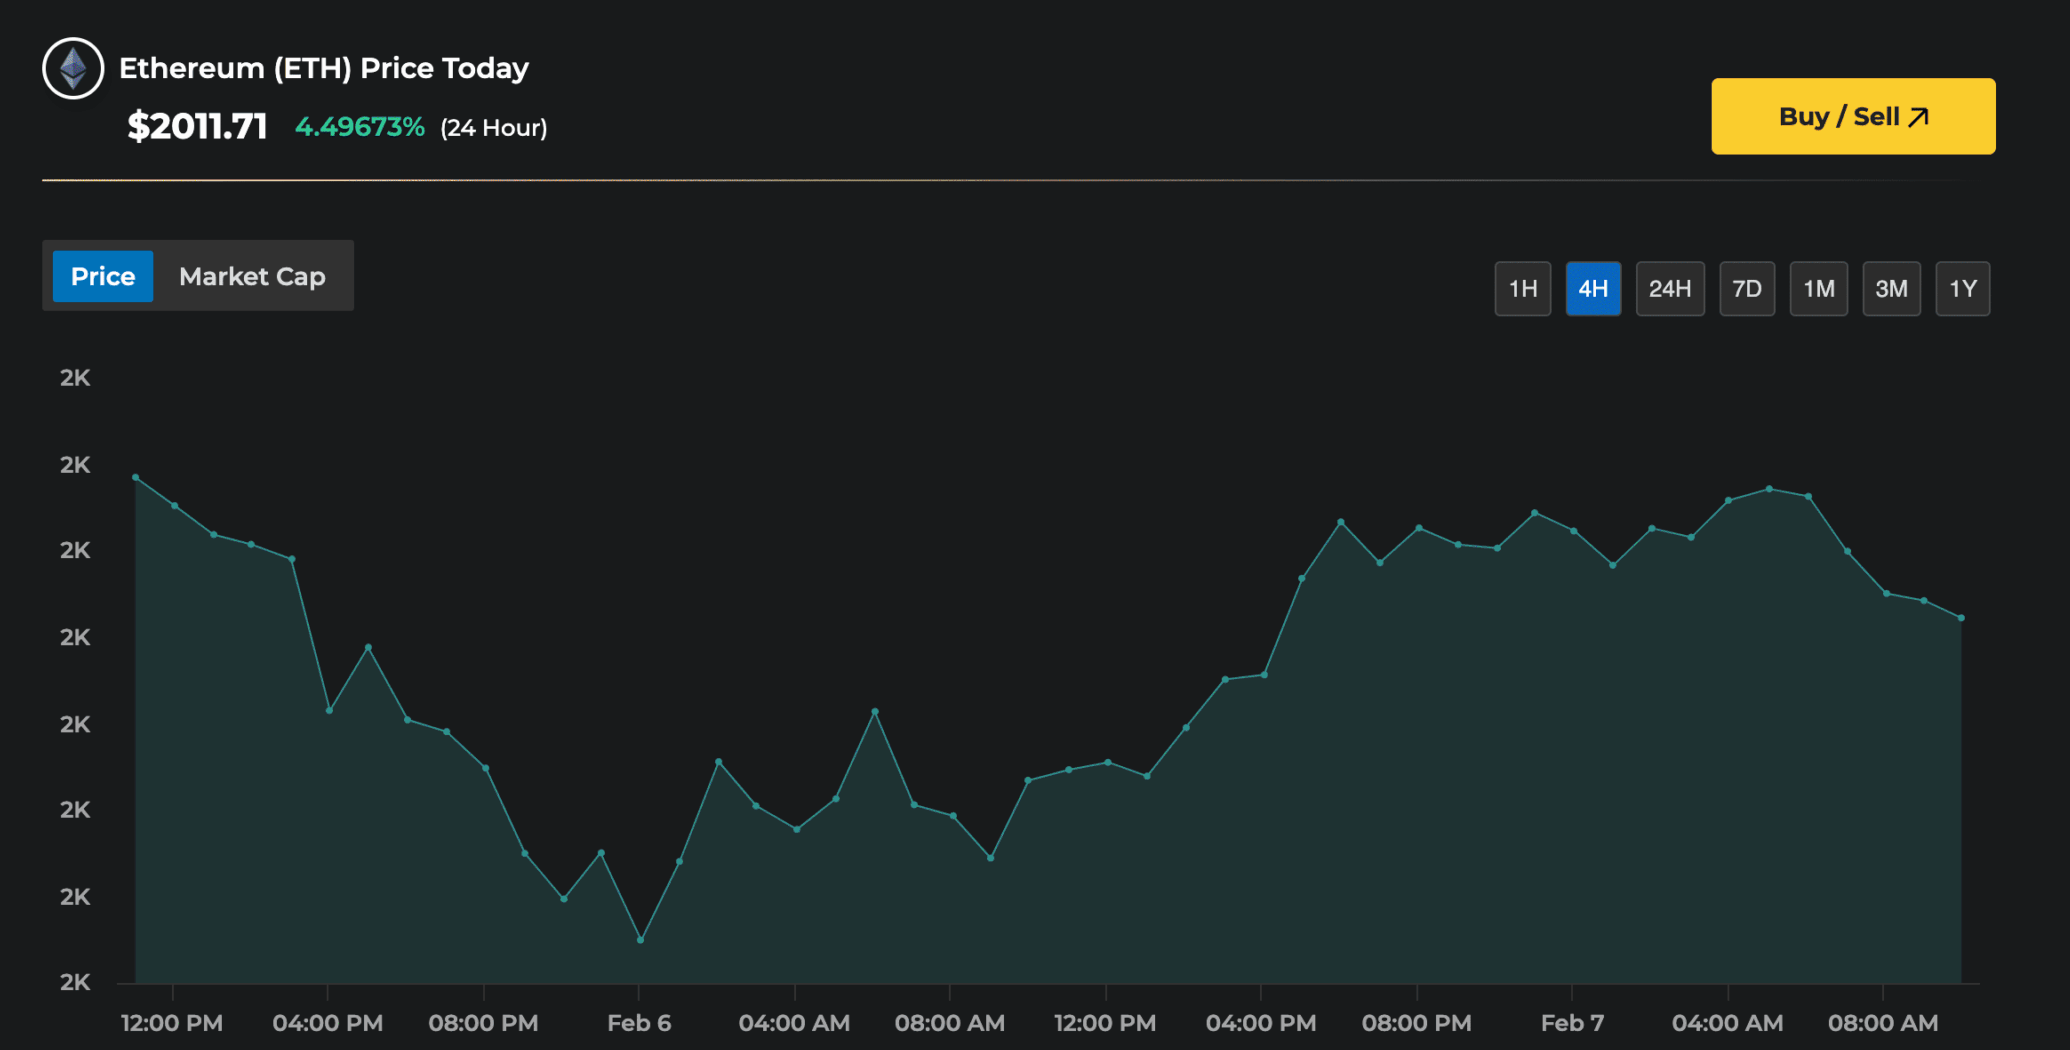Click the Ethereum logo icon

73,68
